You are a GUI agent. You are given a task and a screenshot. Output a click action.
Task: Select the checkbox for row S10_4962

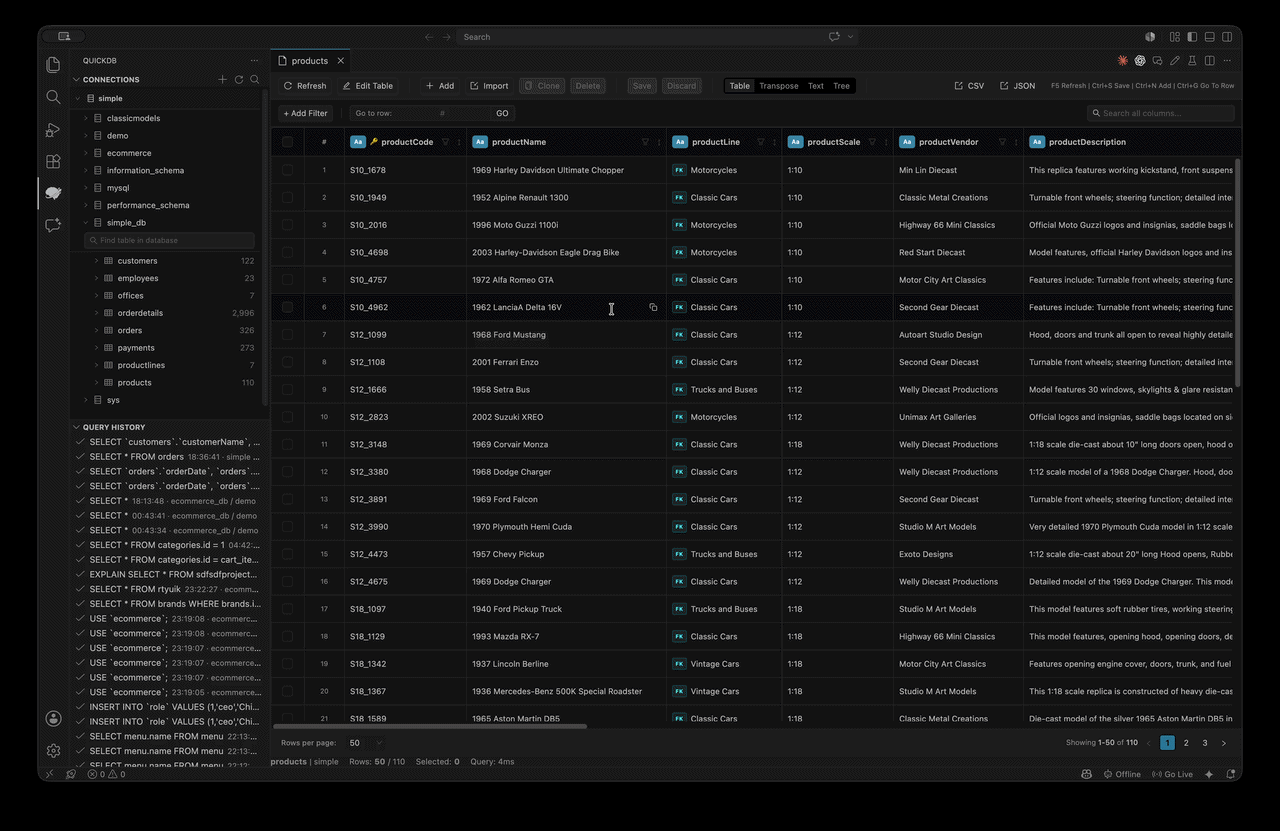point(288,307)
